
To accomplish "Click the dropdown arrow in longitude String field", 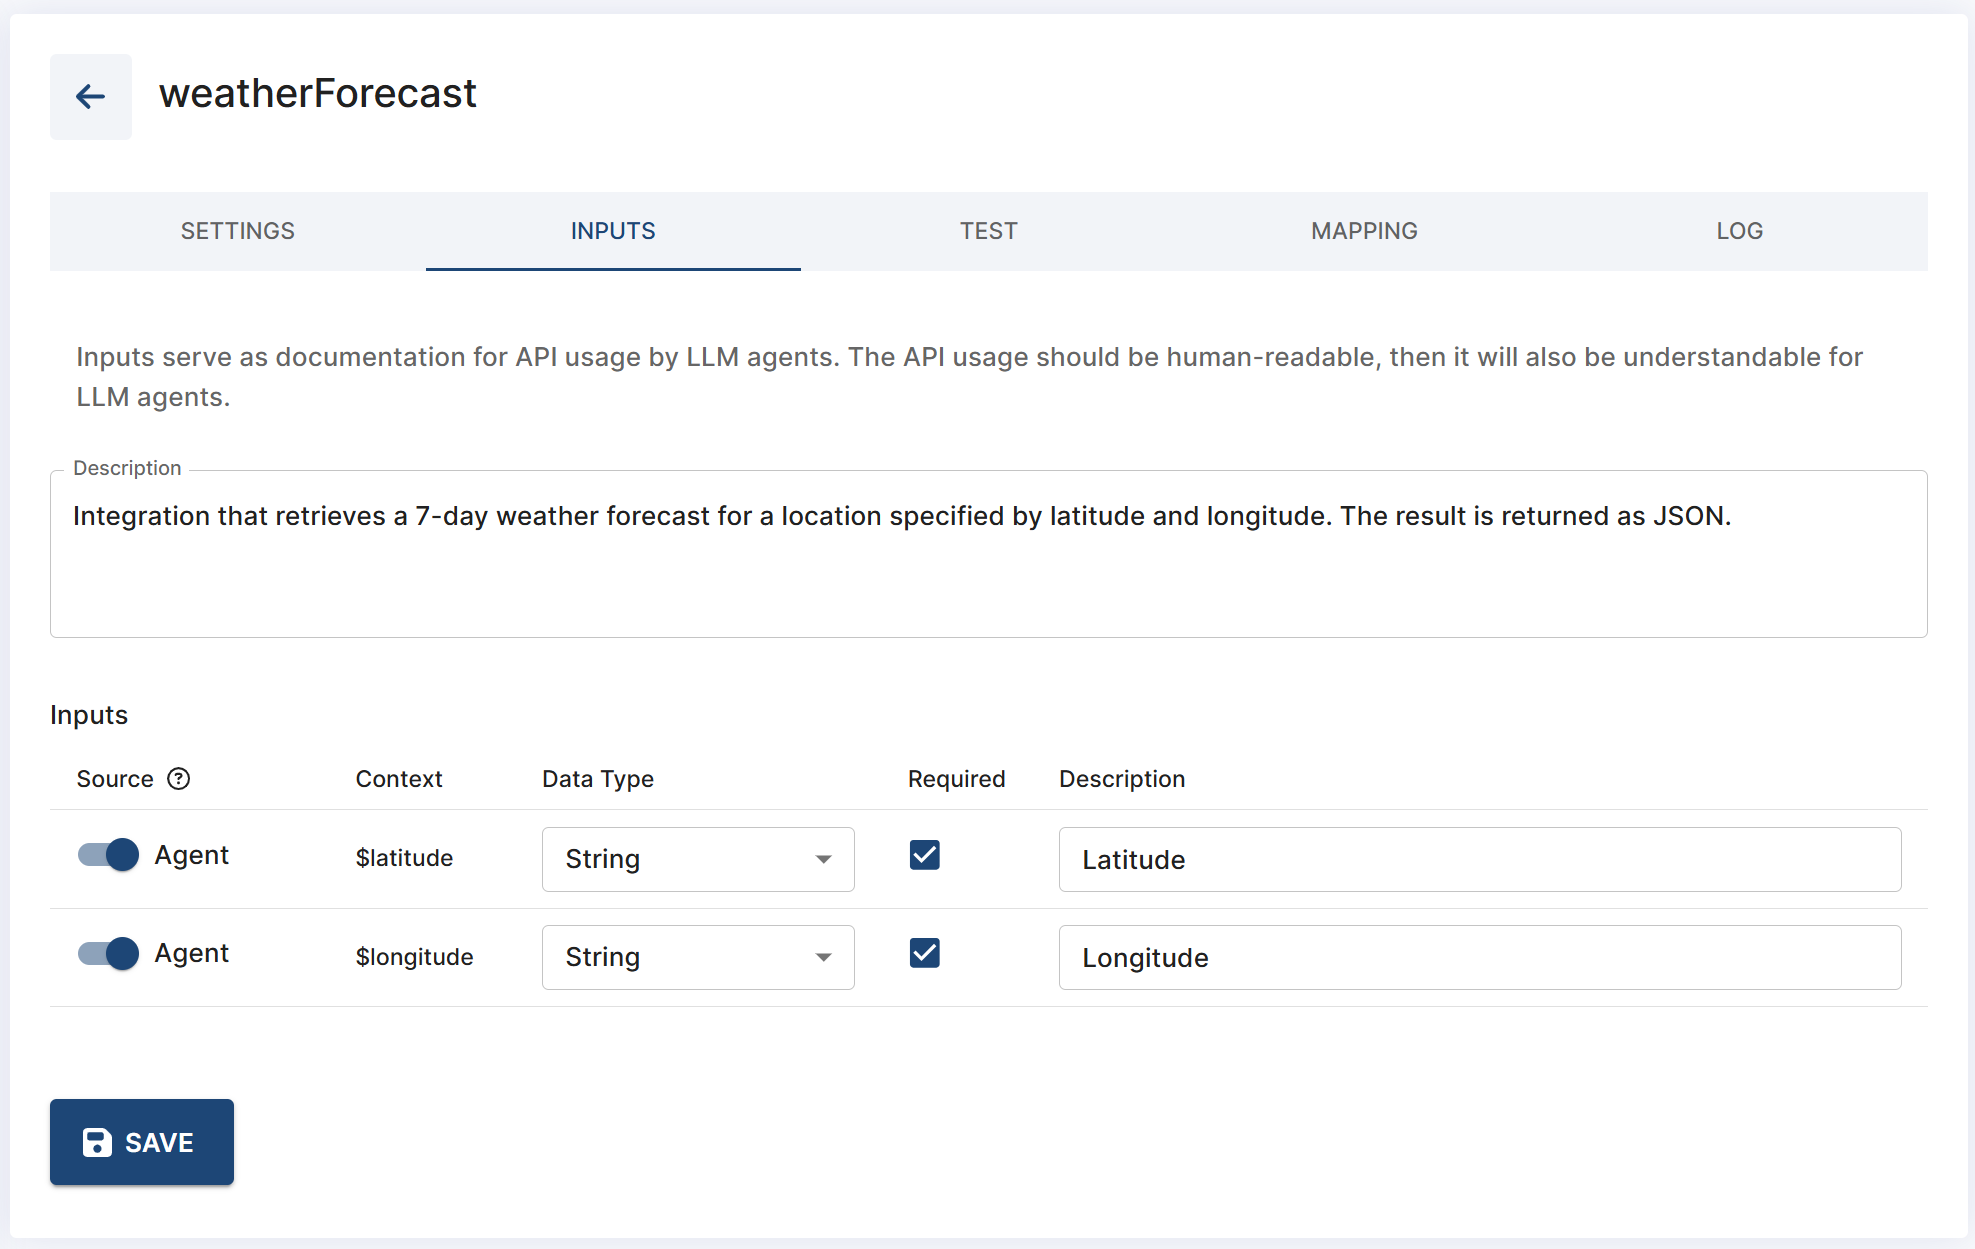I will [823, 957].
